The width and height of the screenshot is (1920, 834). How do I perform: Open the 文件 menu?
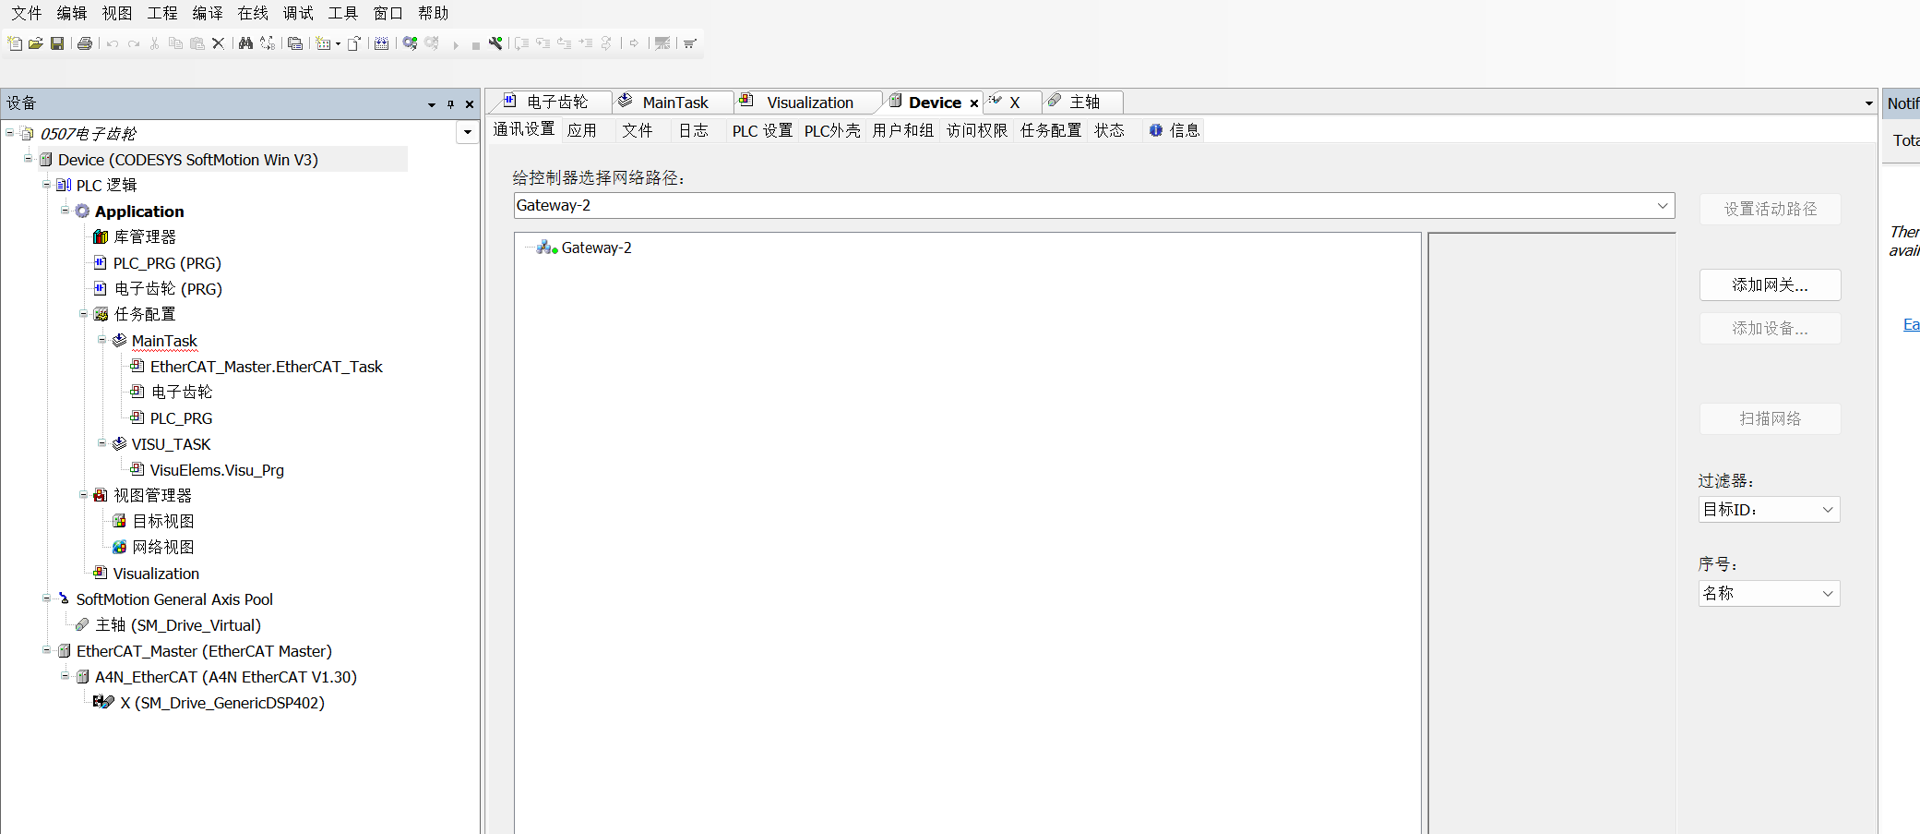26,13
